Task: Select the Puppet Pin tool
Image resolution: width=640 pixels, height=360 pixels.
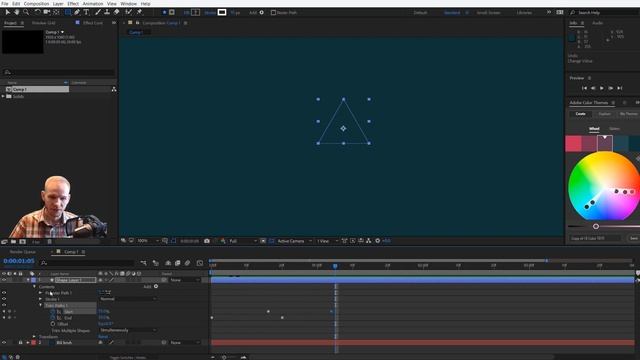Action: 139,12
